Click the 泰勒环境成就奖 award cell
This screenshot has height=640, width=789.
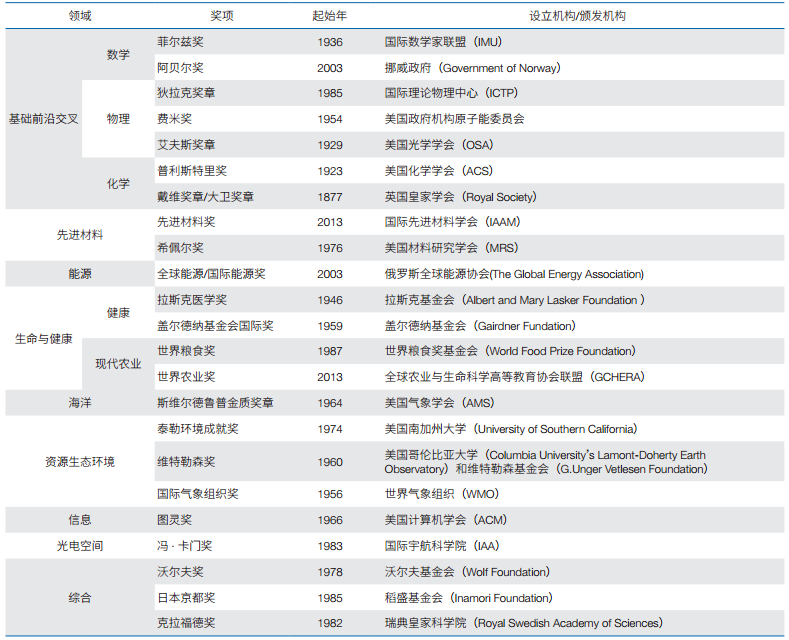point(198,429)
